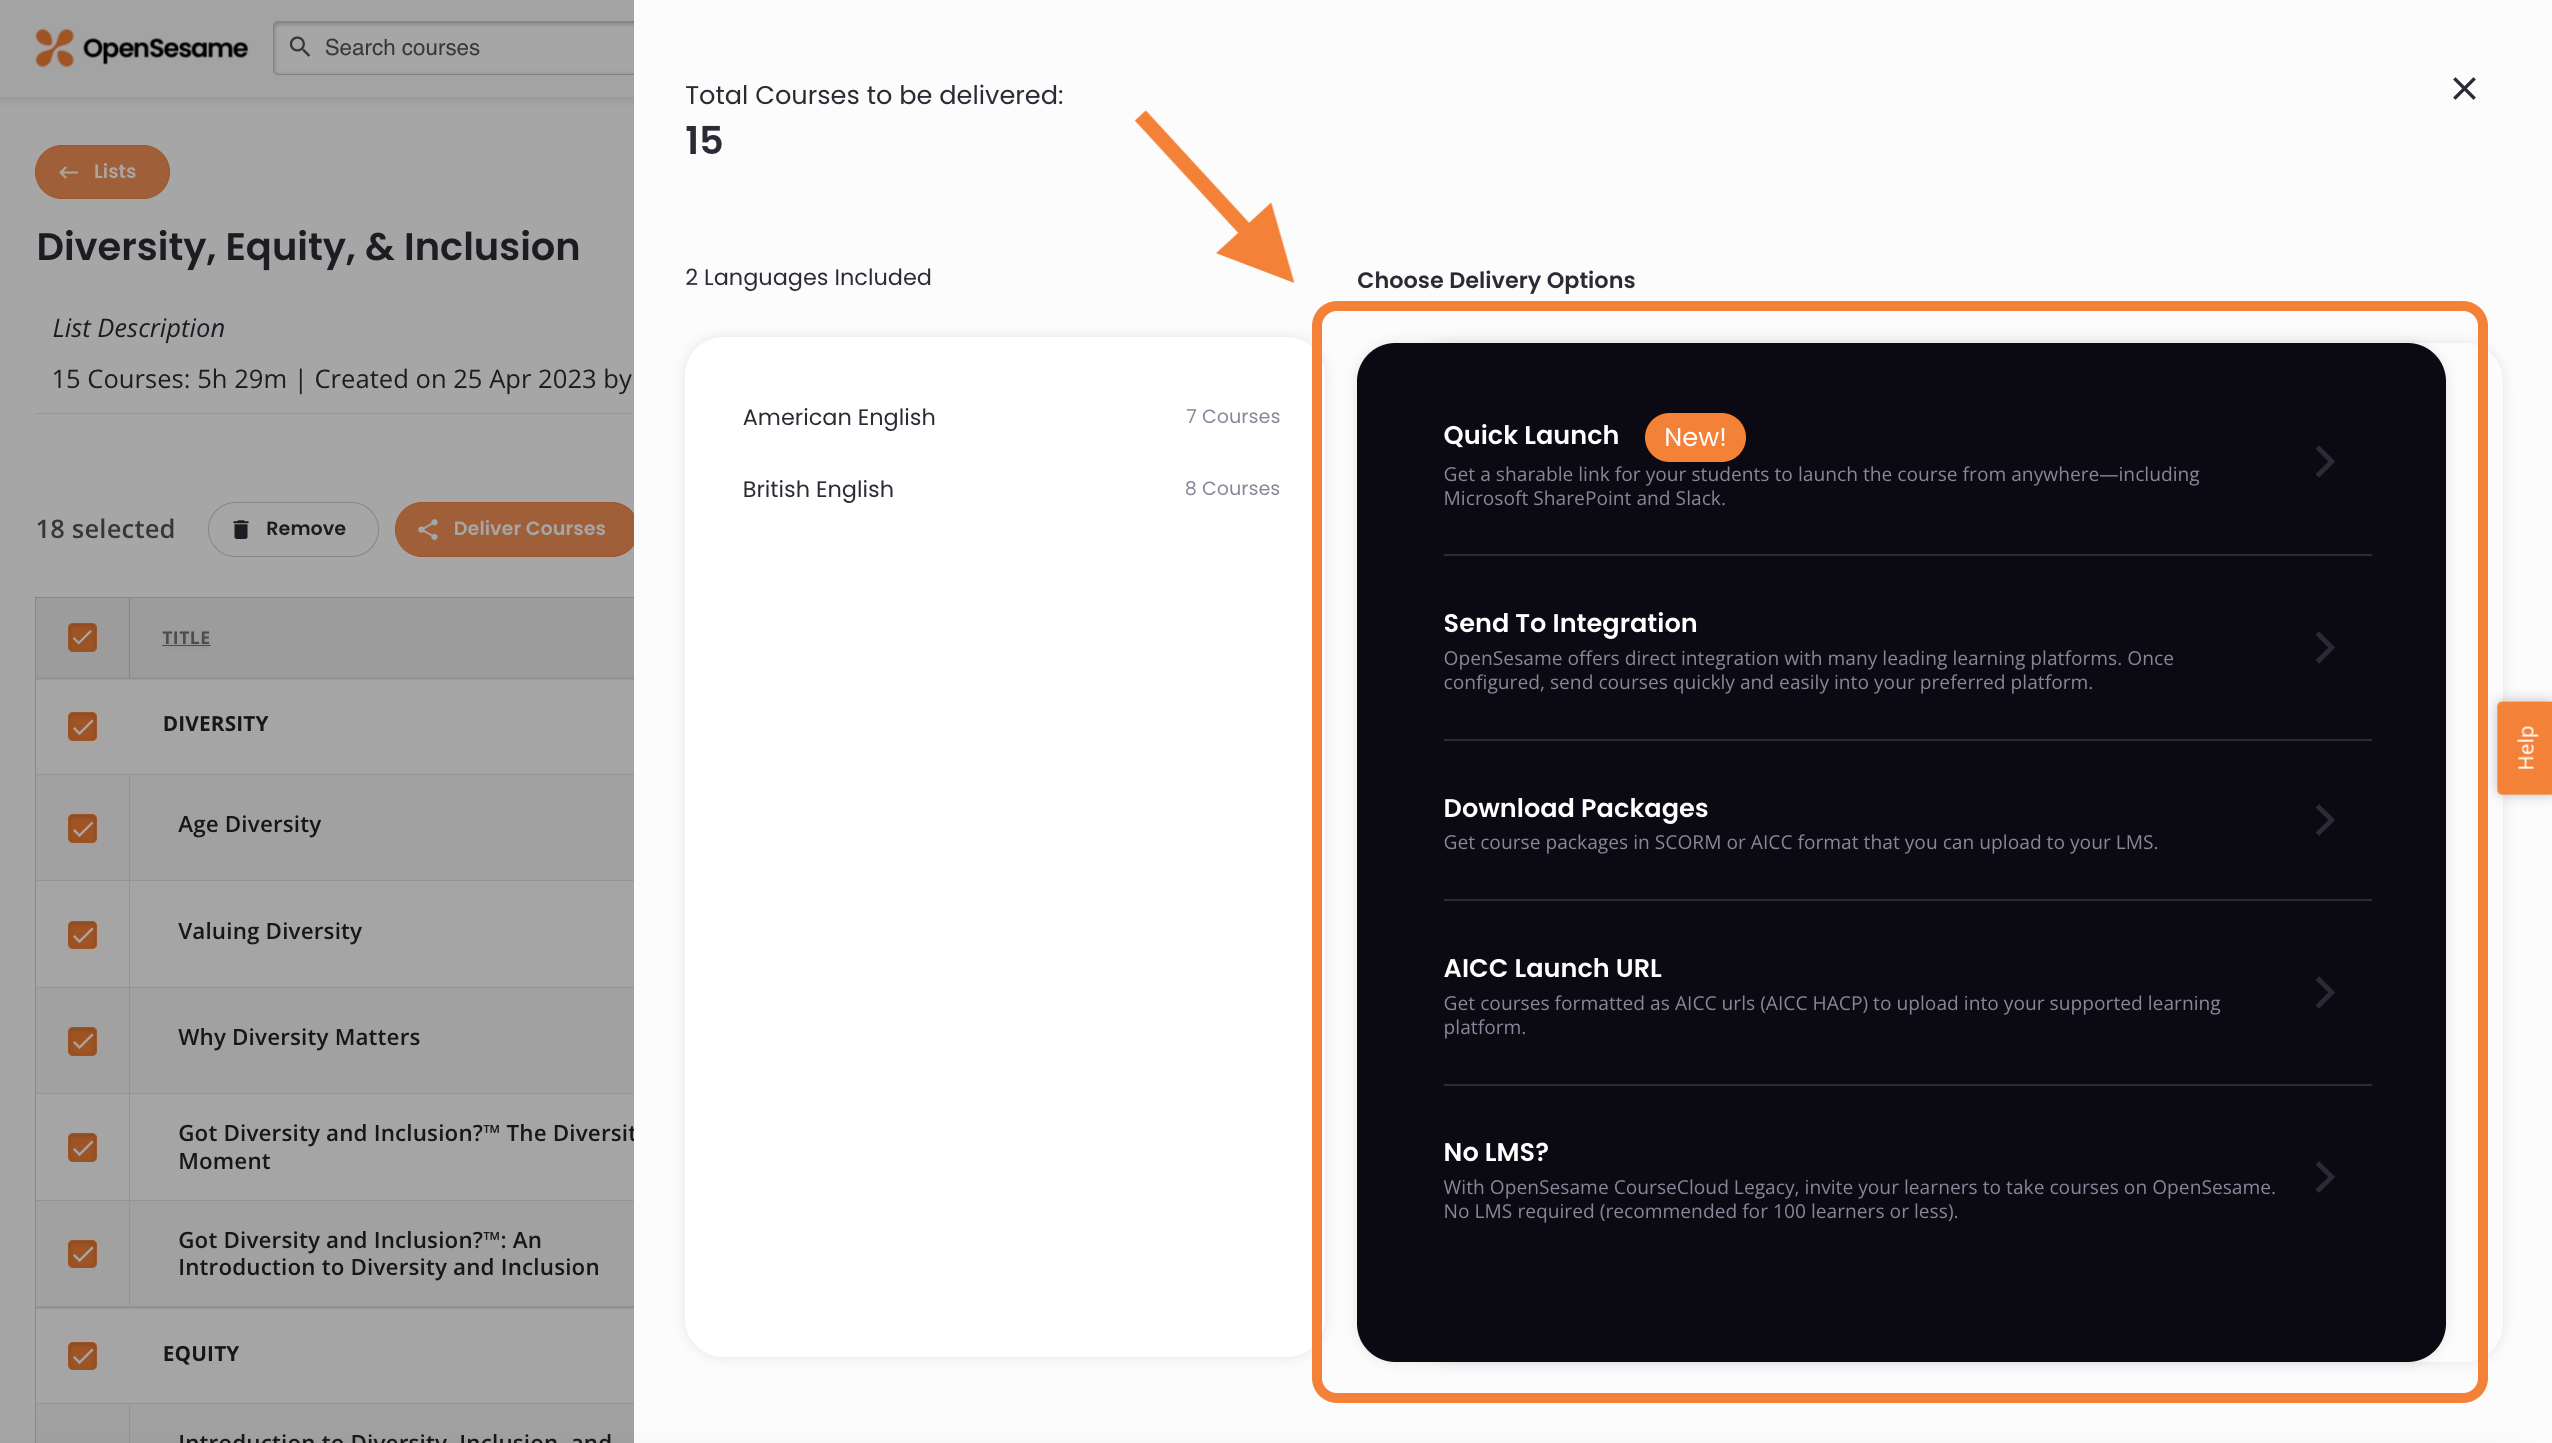Click the search magnifier icon
This screenshot has width=2552, height=1443.
click(x=299, y=47)
